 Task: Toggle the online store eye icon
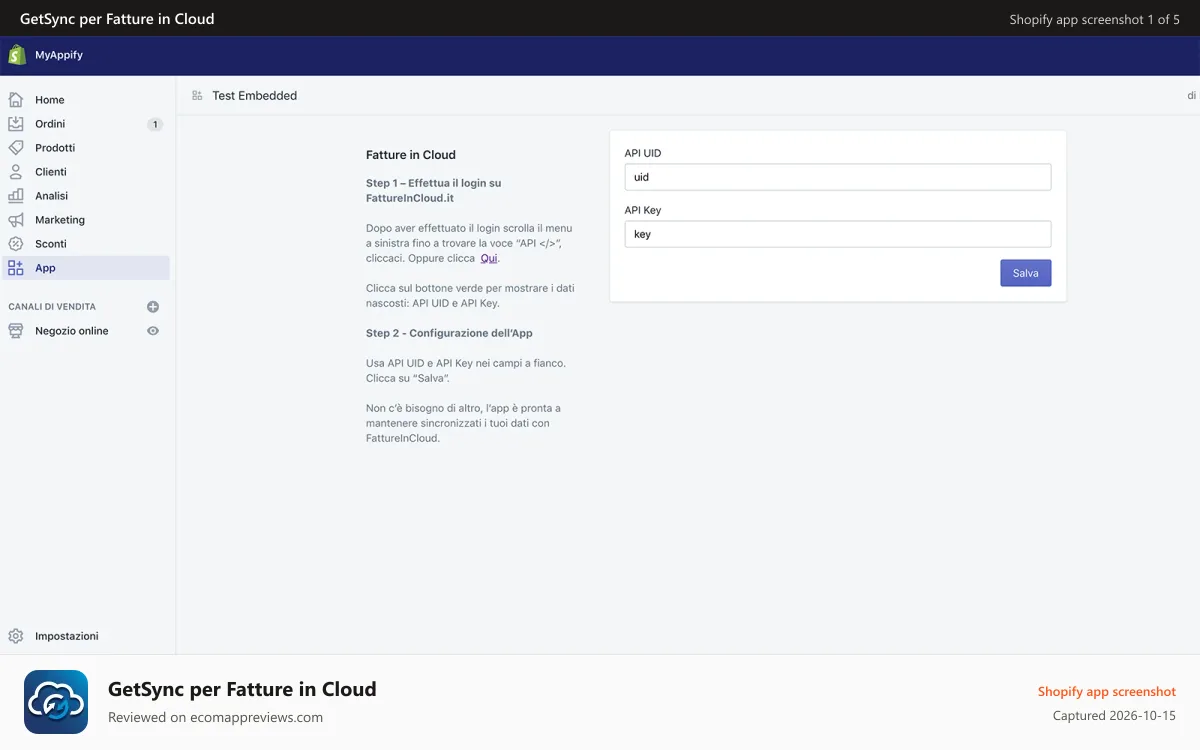(153, 331)
